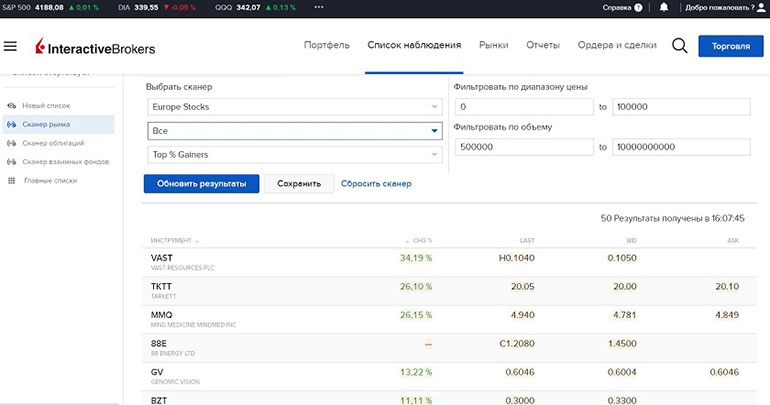Select the TKTT Tarkett row

pos(449,291)
